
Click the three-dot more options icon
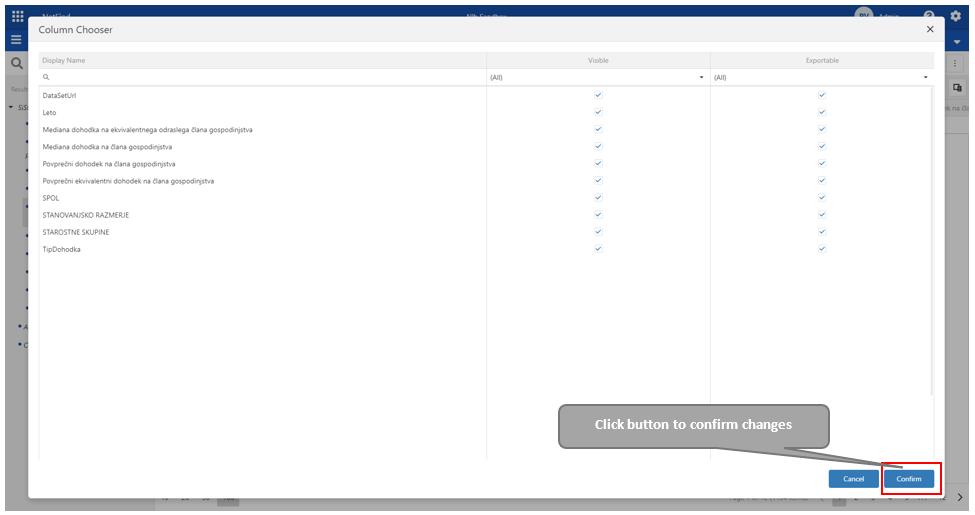(956, 63)
